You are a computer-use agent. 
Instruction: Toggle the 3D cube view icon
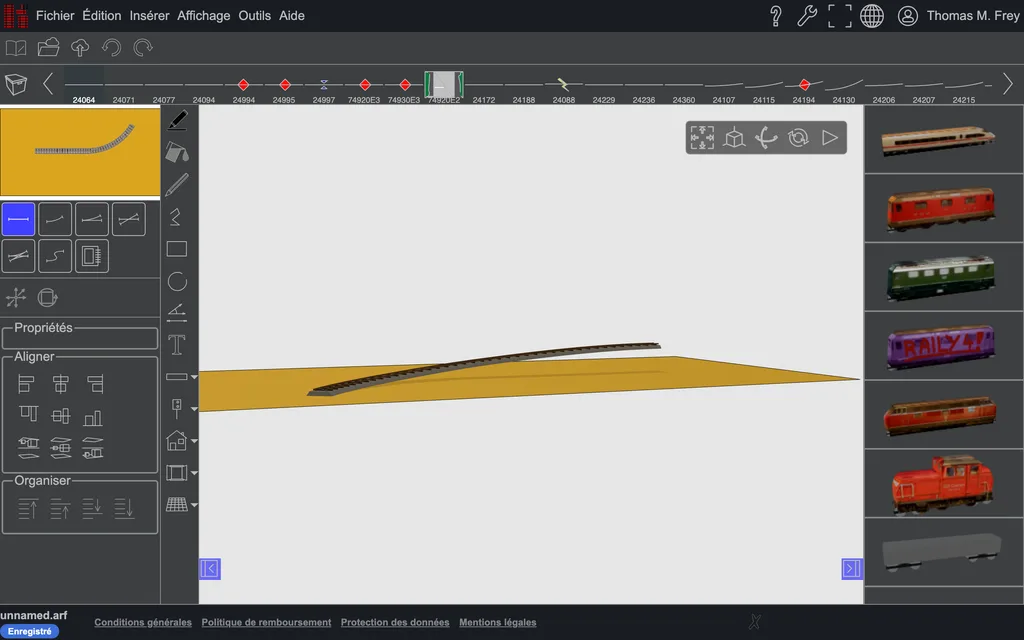click(734, 138)
